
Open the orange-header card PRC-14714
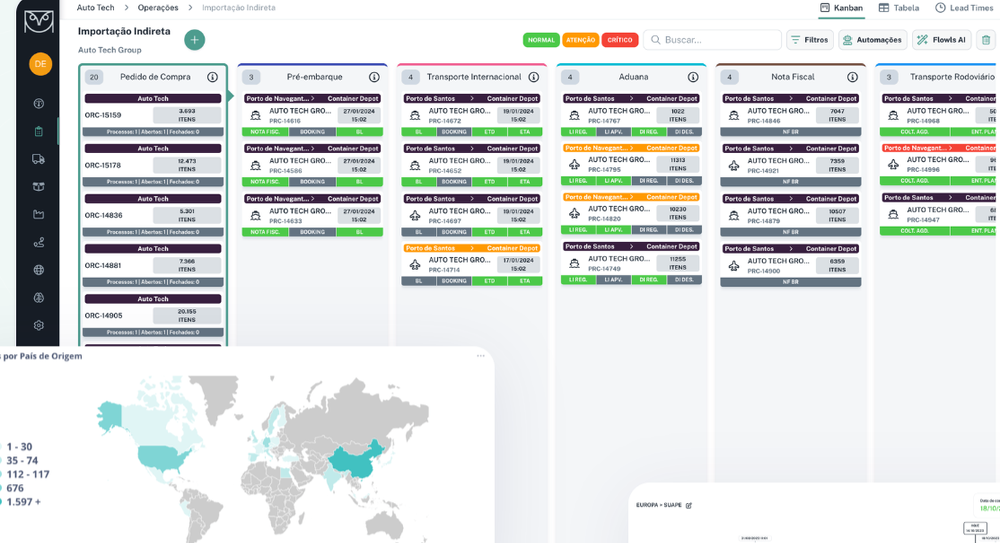pos(472,265)
